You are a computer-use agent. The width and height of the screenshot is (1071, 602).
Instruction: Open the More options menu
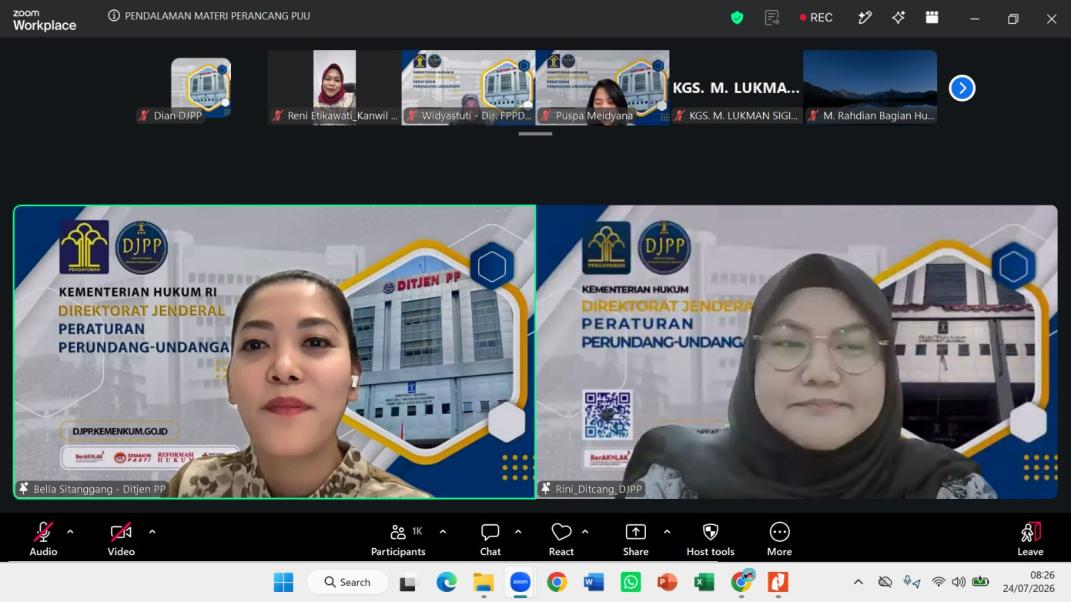(779, 538)
